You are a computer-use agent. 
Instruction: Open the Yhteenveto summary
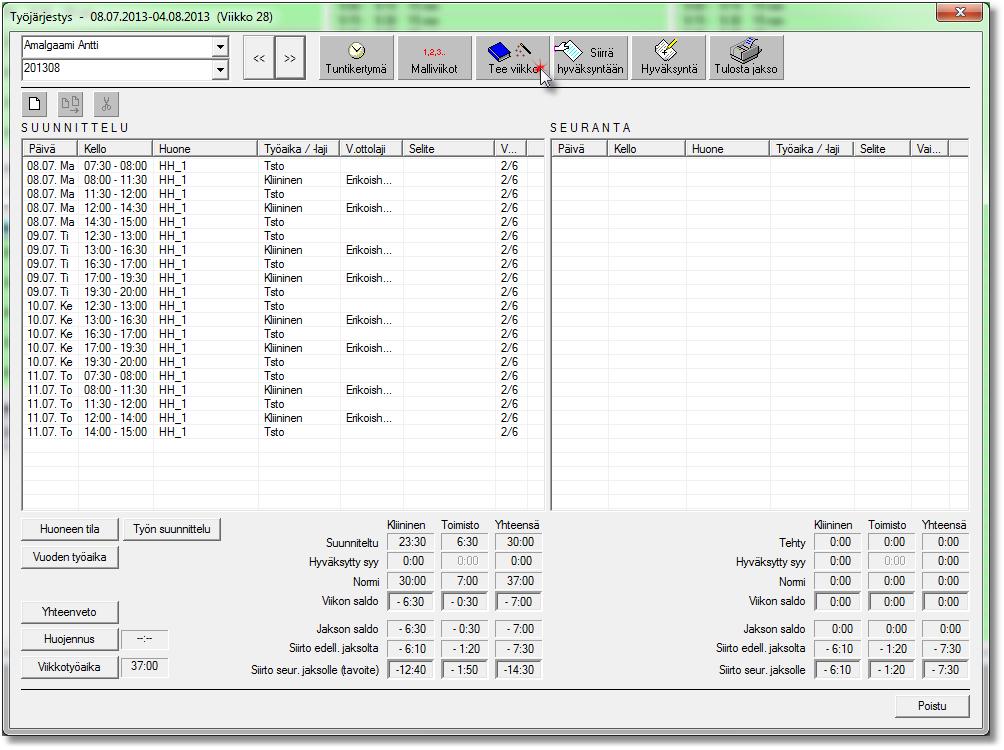click(70, 612)
